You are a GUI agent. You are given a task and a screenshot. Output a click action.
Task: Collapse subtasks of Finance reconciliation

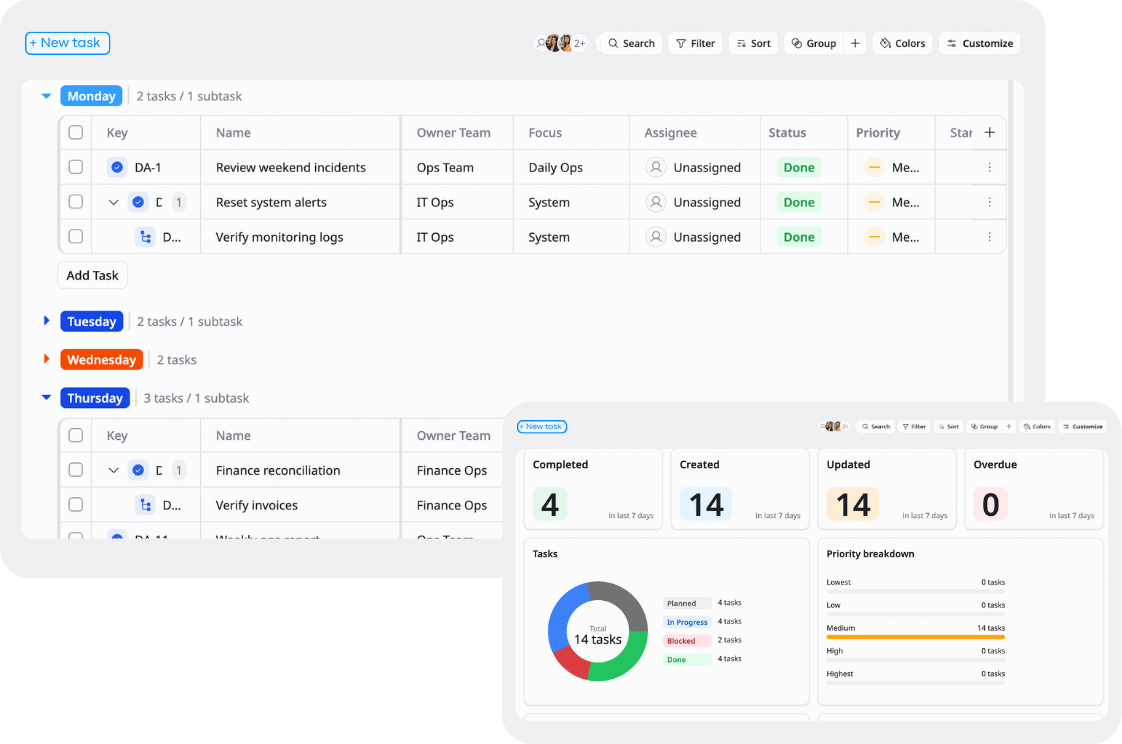click(x=113, y=470)
